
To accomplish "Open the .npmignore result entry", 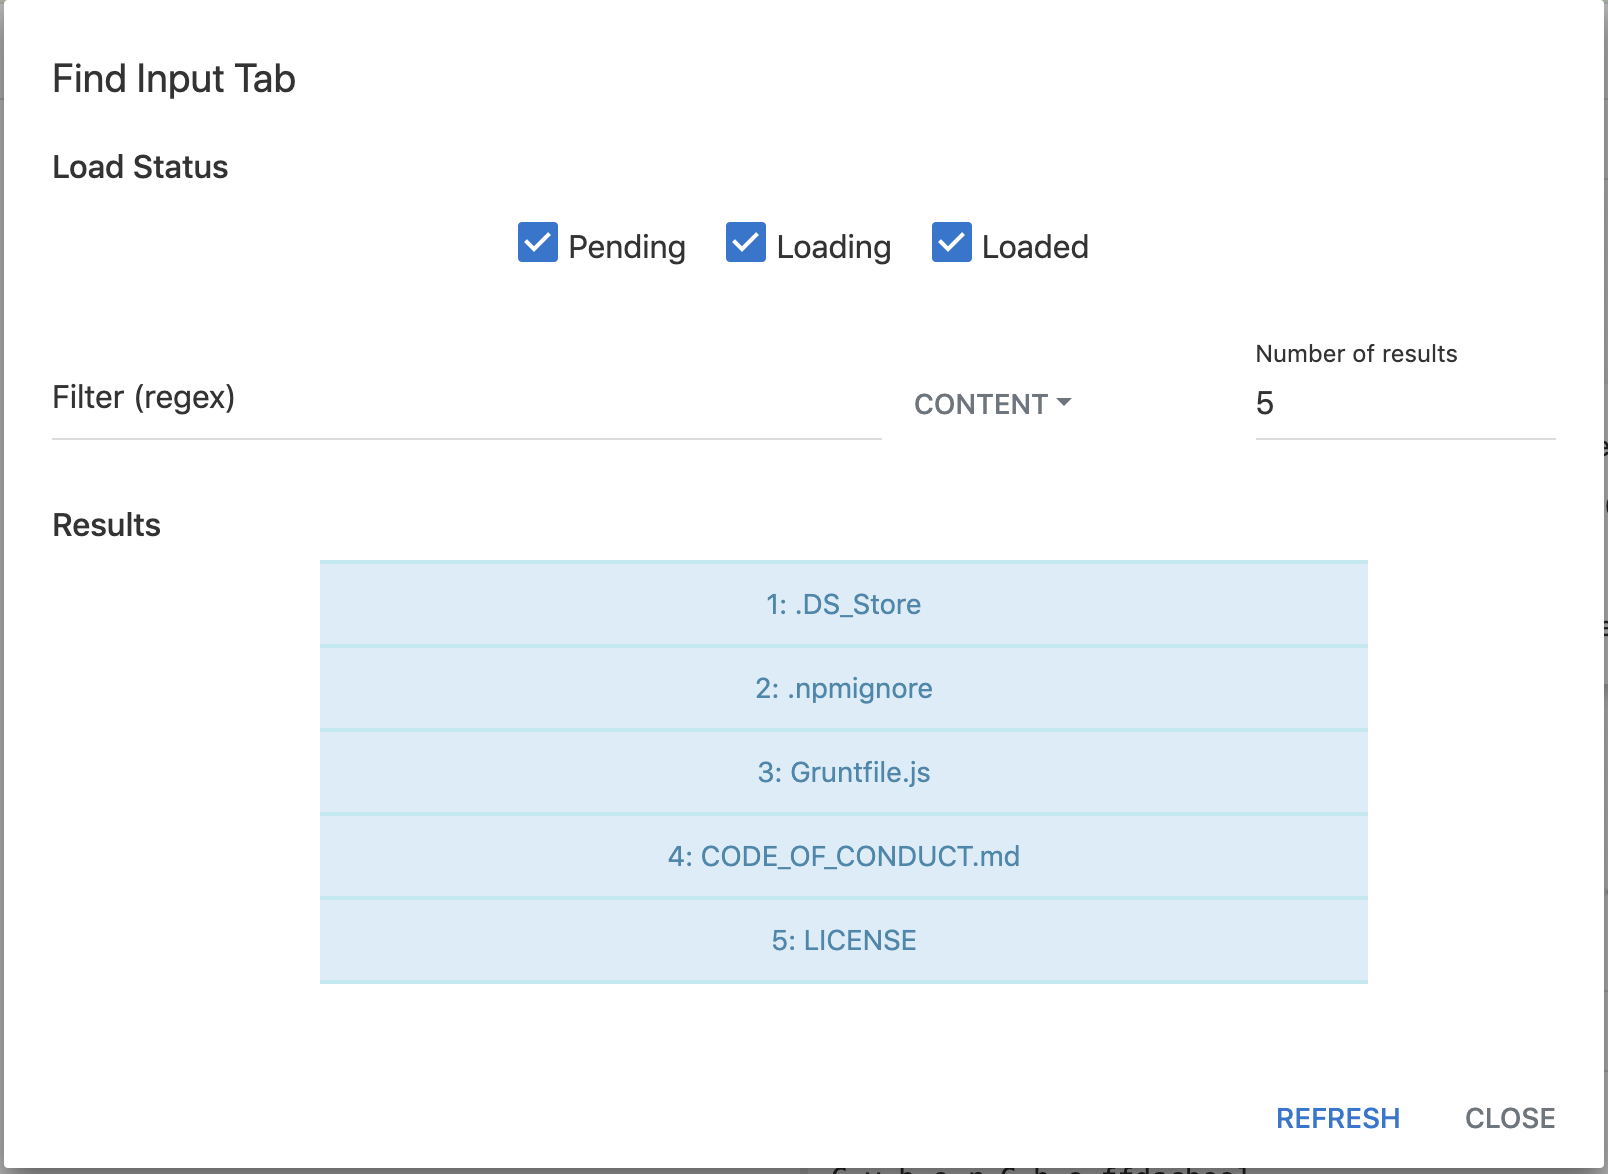I will (842, 688).
